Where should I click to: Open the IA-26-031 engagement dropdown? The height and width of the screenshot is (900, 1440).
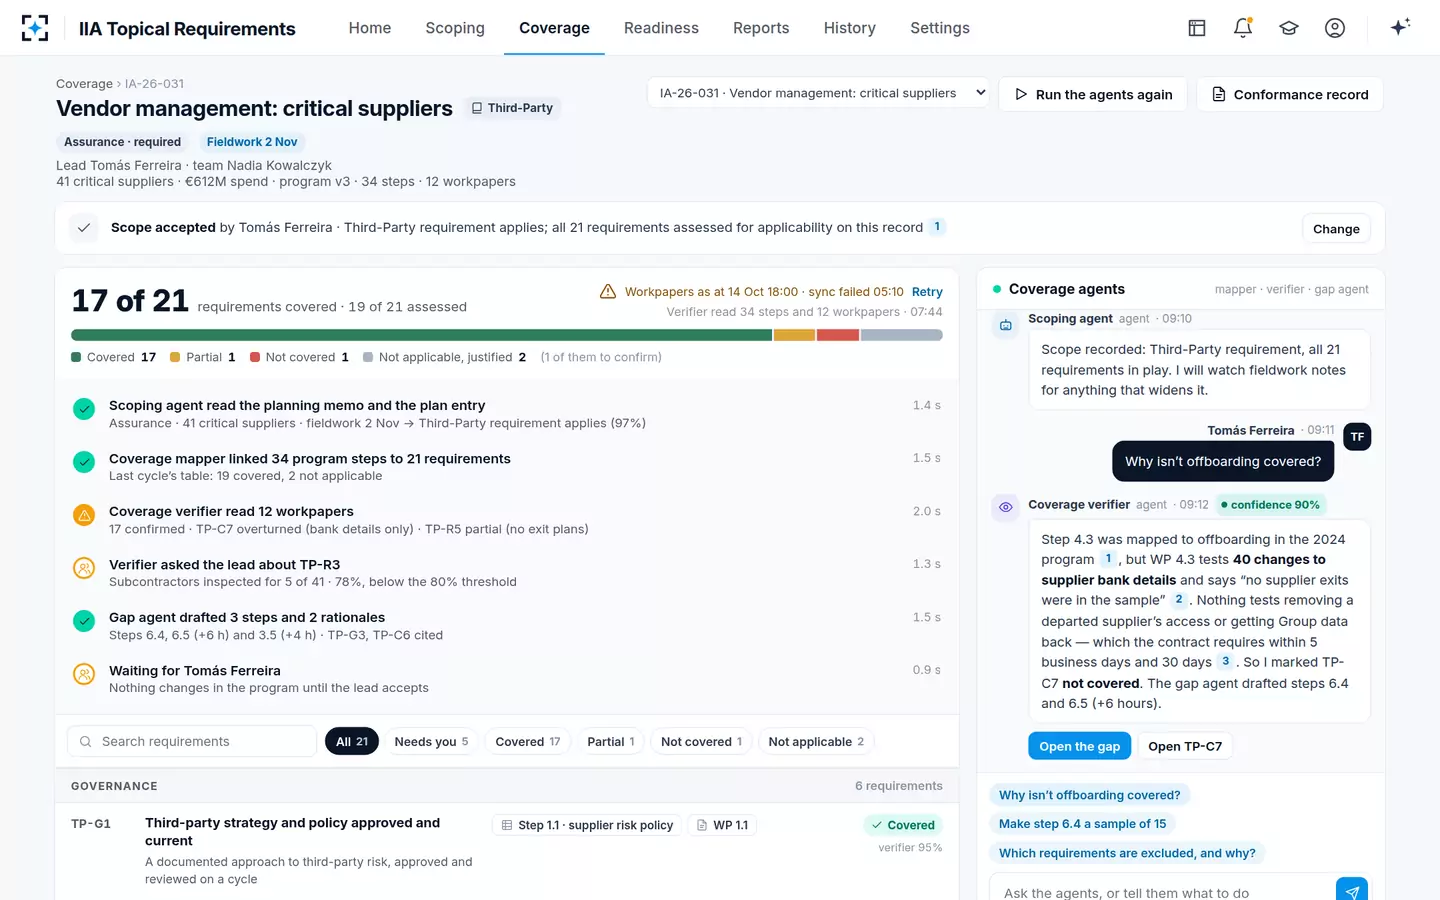(818, 93)
